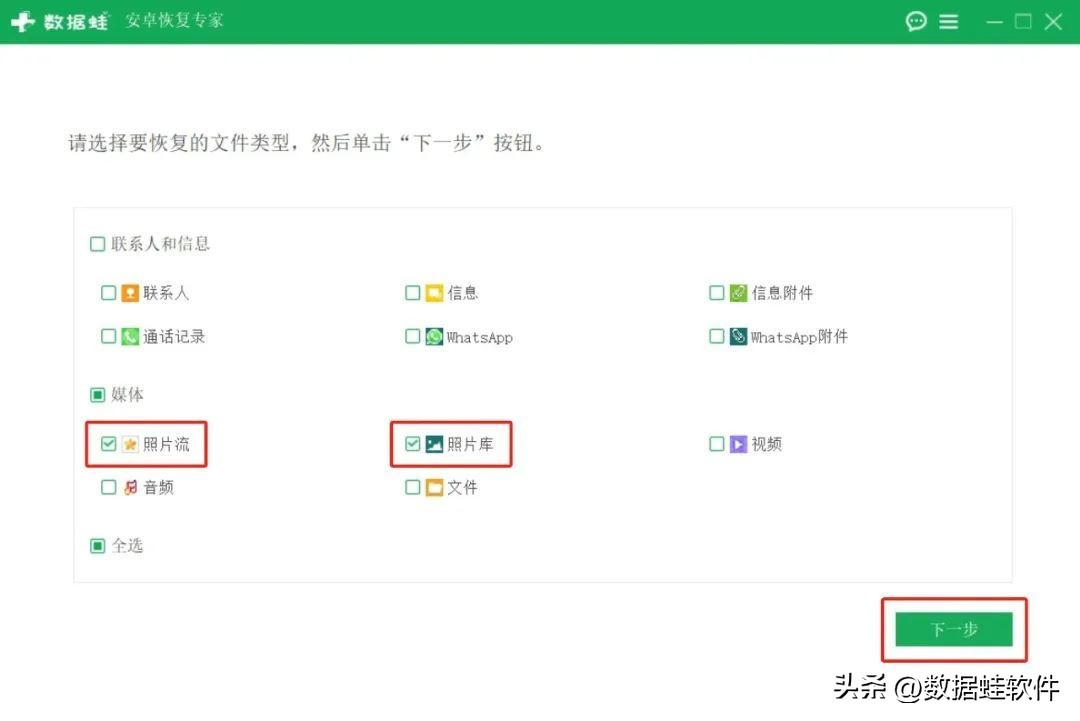Click the 下一步 next button
The width and height of the screenshot is (1080, 721).
(953, 630)
